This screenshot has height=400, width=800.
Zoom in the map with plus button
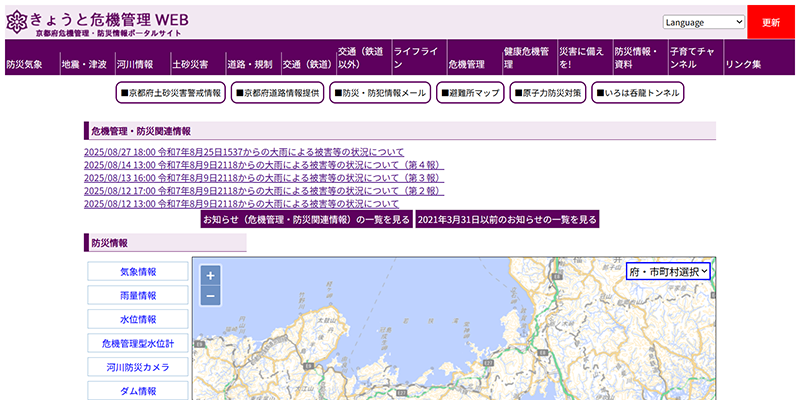[x=210, y=276]
